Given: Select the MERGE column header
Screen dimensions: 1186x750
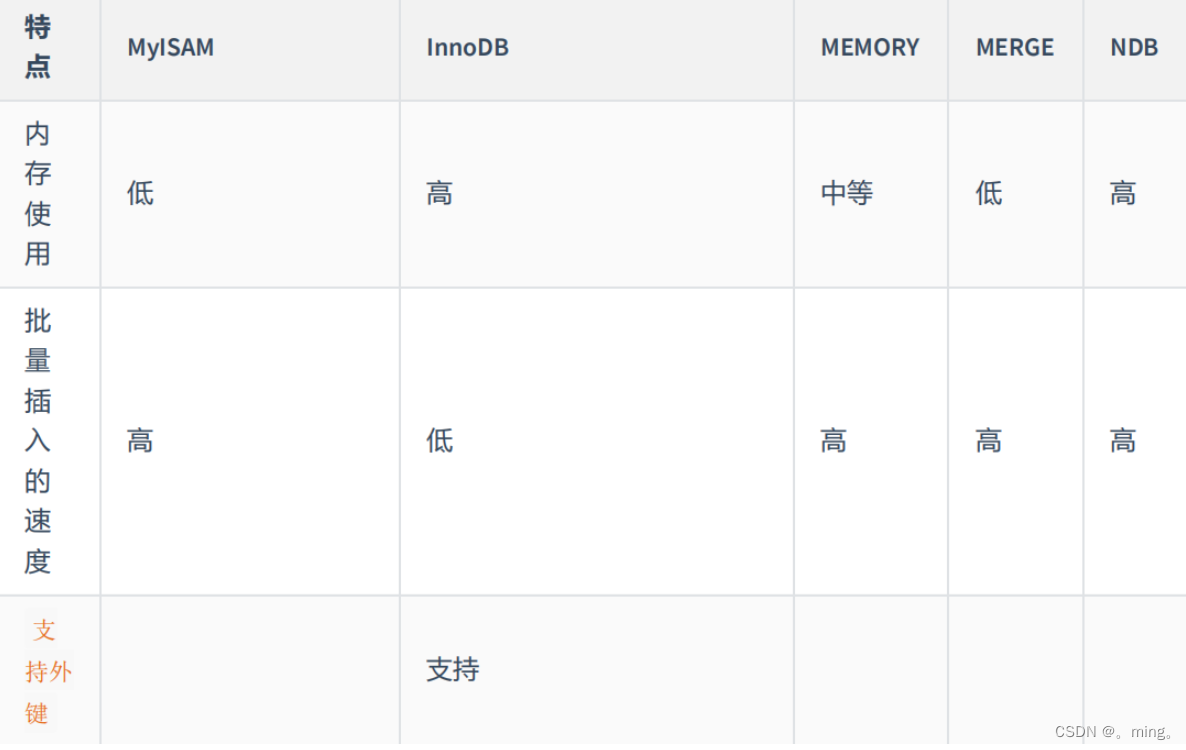Looking at the screenshot, I should (1014, 48).
